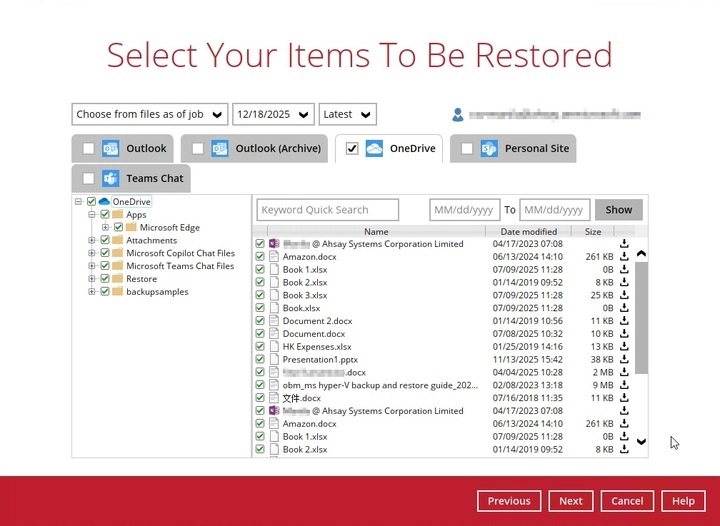Click the start date MM/dd/yyyy field before 'To'
Image resolution: width=720 pixels, height=526 pixels.
tap(465, 210)
